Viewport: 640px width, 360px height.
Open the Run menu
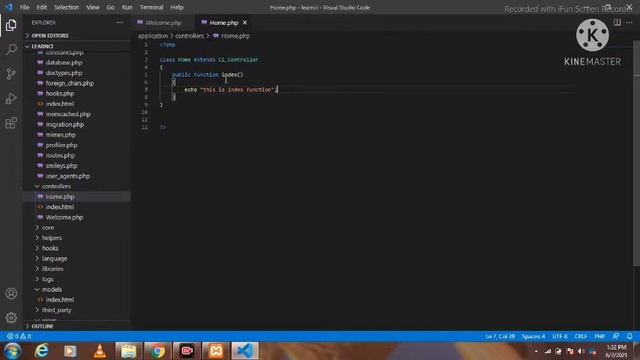click(x=127, y=7)
